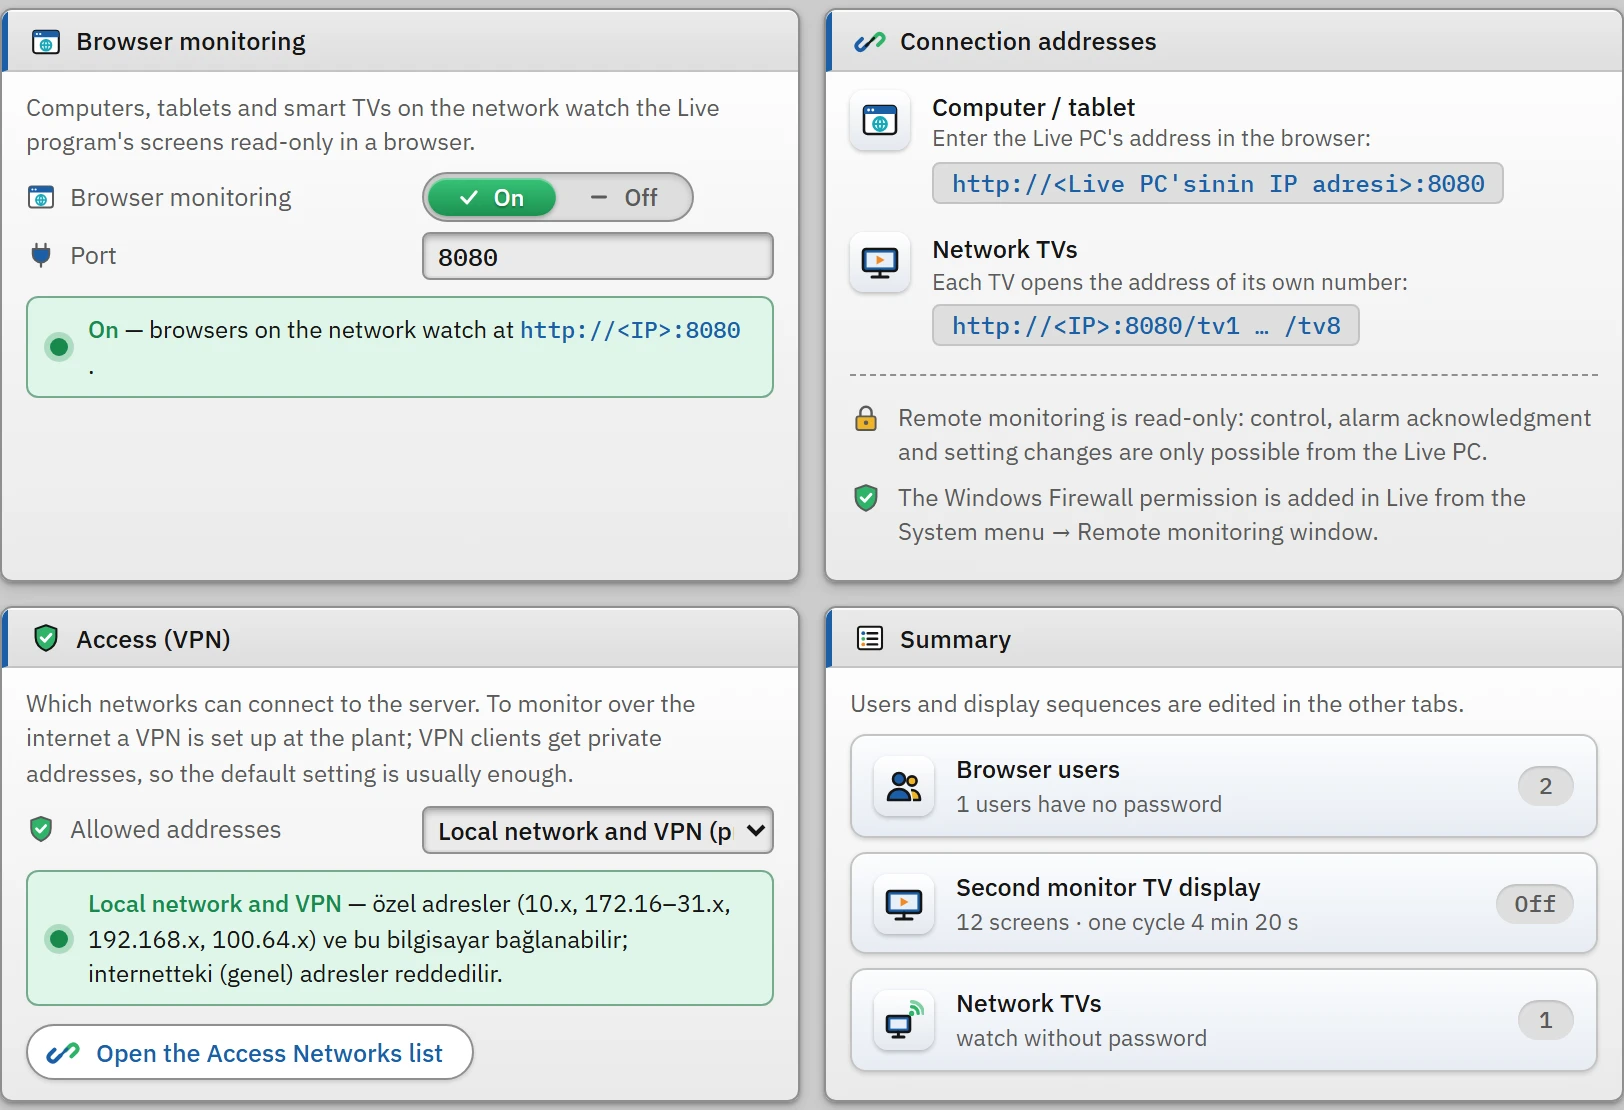Click 'Each TV opens the address of its own number'

(x=1170, y=283)
